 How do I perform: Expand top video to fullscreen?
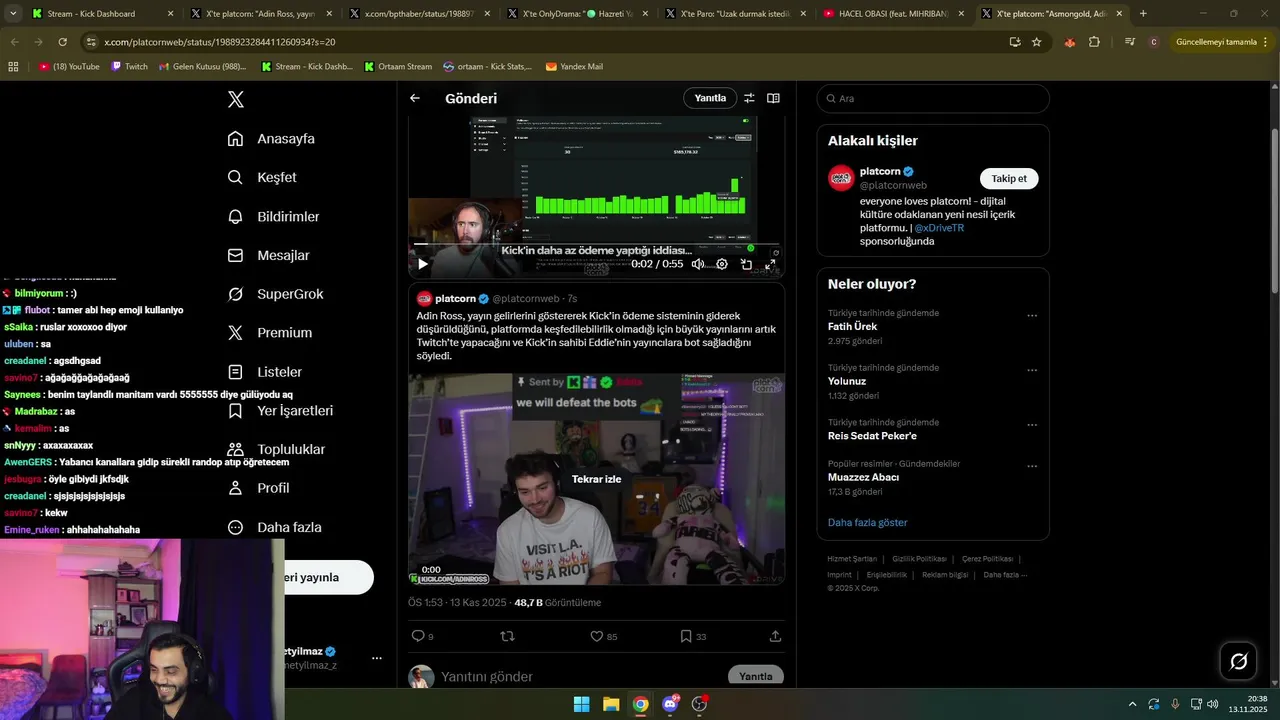point(770,264)
